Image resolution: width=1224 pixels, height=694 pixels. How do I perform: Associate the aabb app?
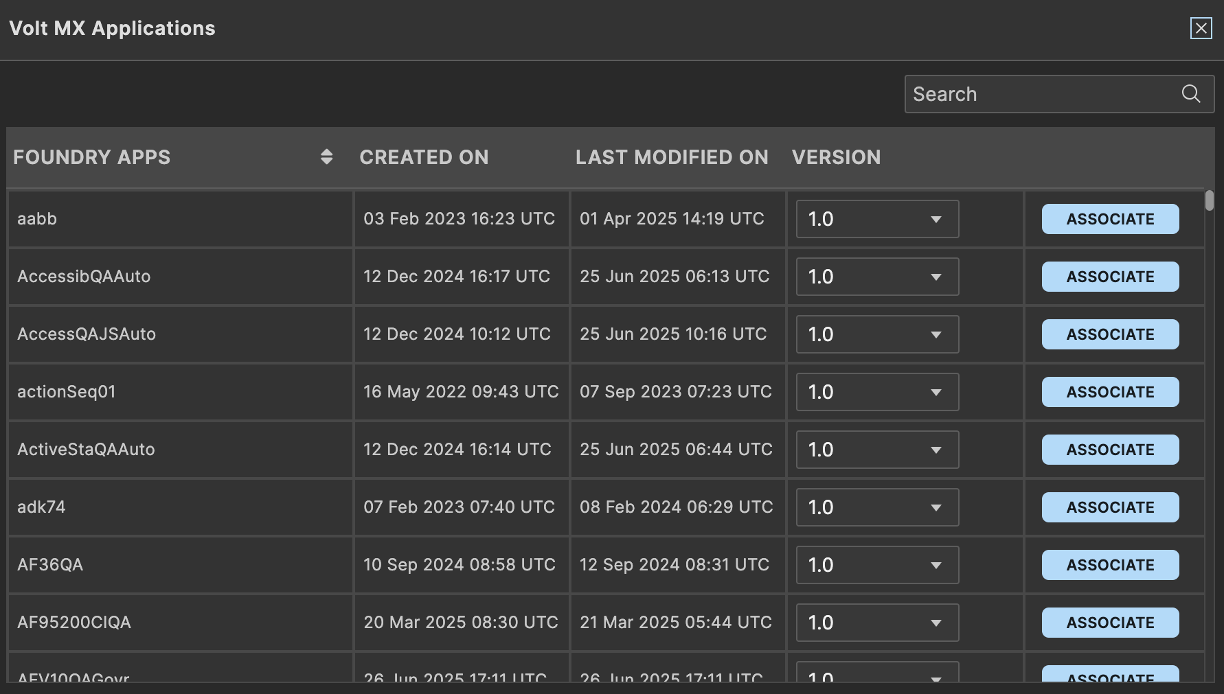(x=1110, y=219)
